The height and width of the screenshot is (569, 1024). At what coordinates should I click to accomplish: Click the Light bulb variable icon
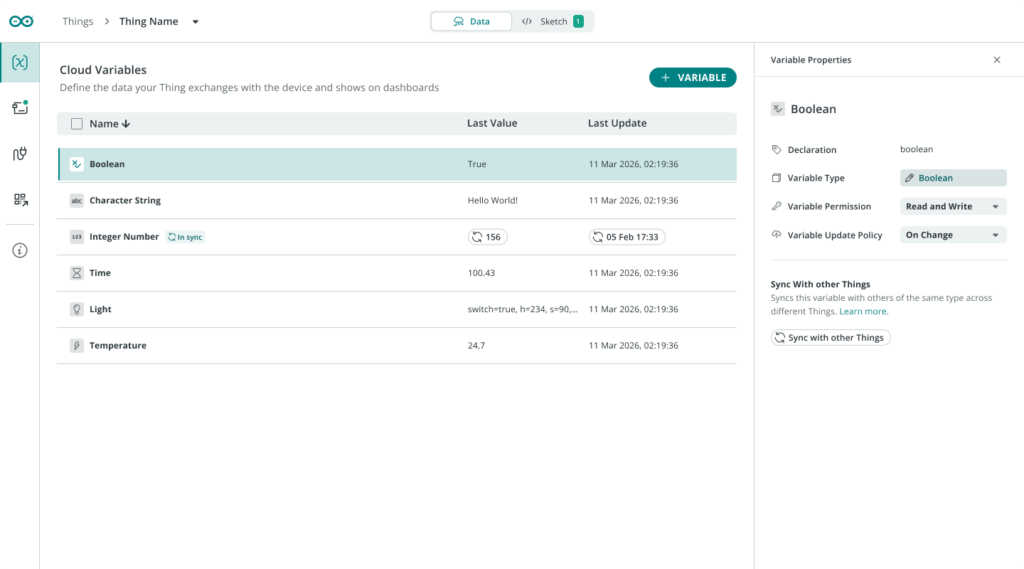click(77, 310)
